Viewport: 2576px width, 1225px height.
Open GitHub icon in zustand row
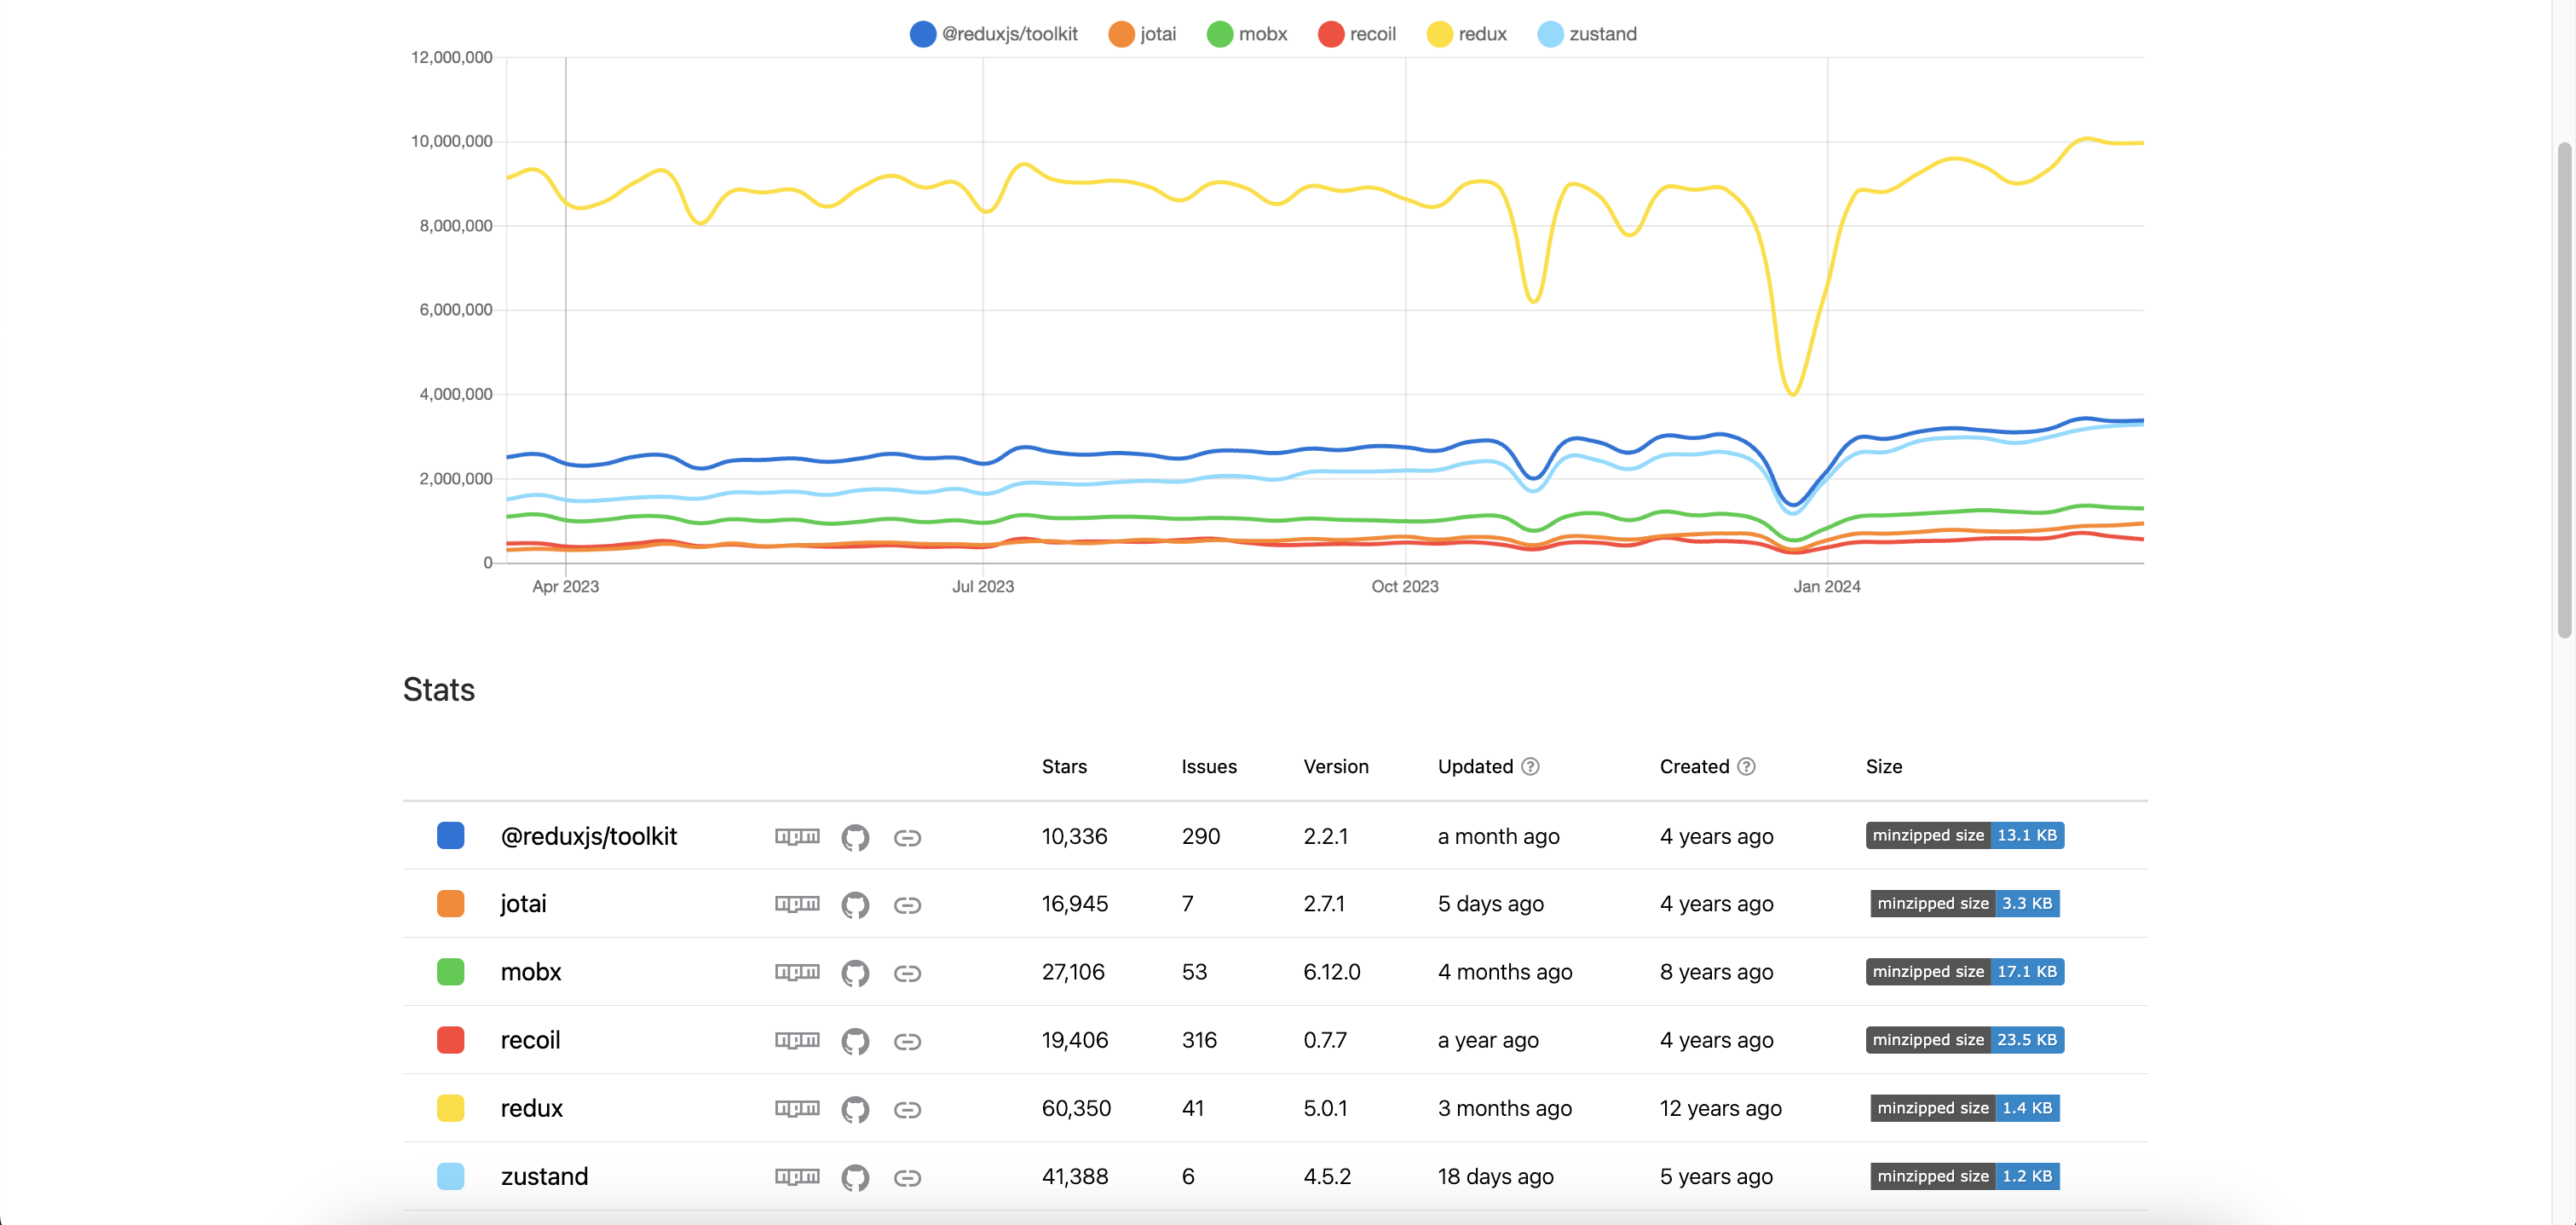pos(854,1177)
